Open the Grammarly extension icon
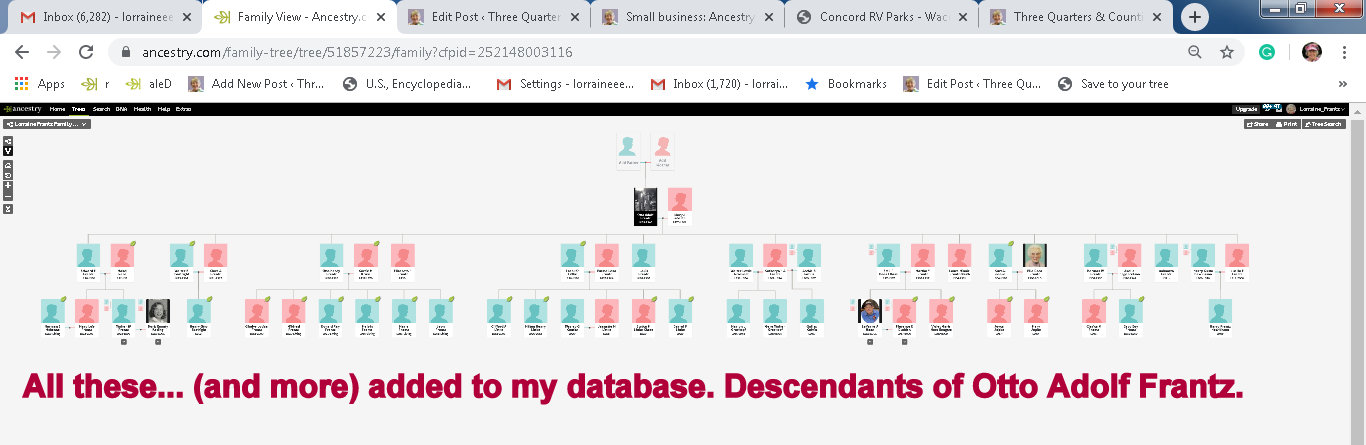 [1267, 52]
